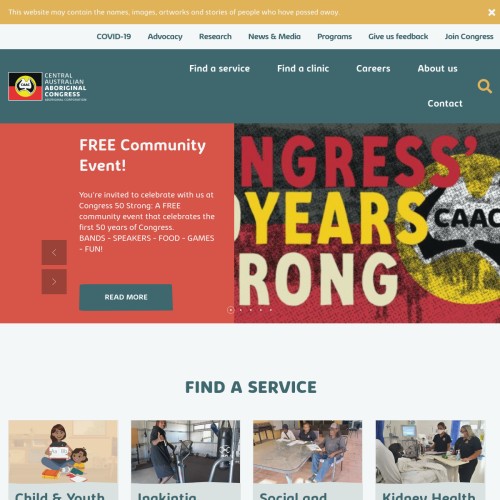Open the Careers menu item
500x500 pixels.
(373, 69)
